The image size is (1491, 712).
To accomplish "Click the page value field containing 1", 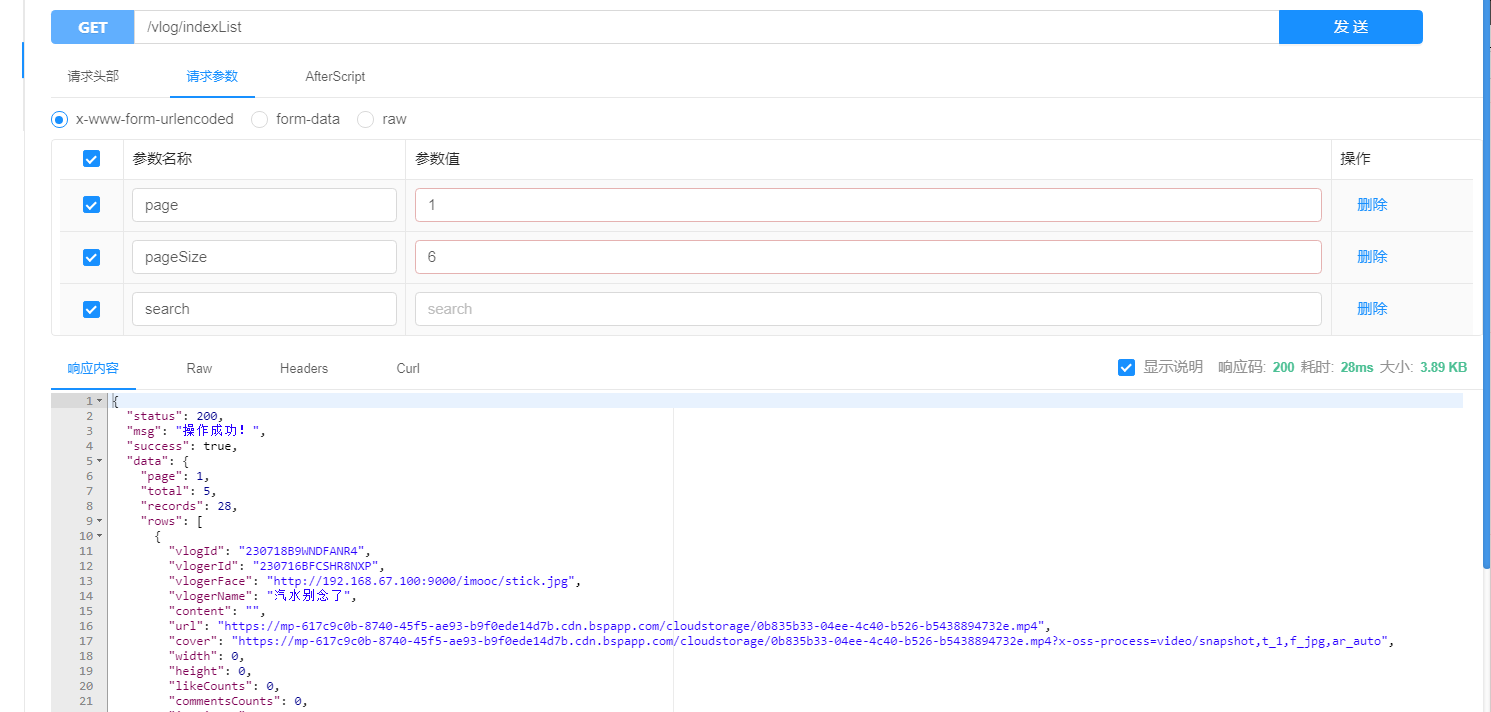I will pos(868,205).
